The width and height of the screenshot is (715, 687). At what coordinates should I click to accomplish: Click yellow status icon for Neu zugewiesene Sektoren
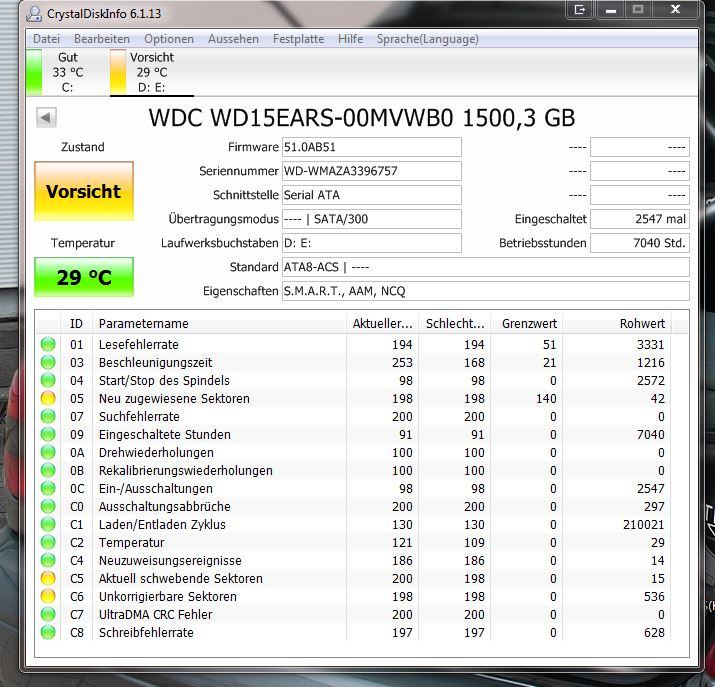tap(48, 398)
